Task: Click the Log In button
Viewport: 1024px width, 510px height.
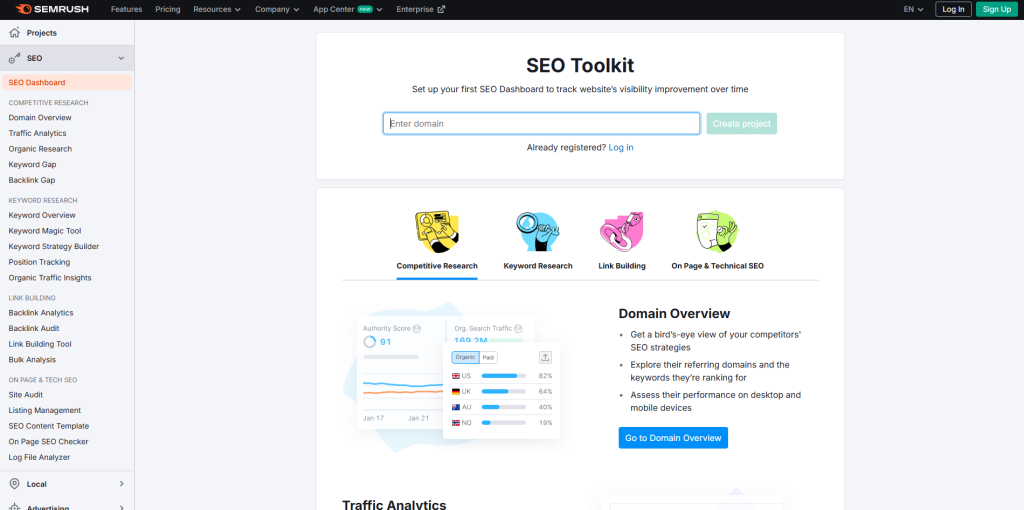Action: 953,9
